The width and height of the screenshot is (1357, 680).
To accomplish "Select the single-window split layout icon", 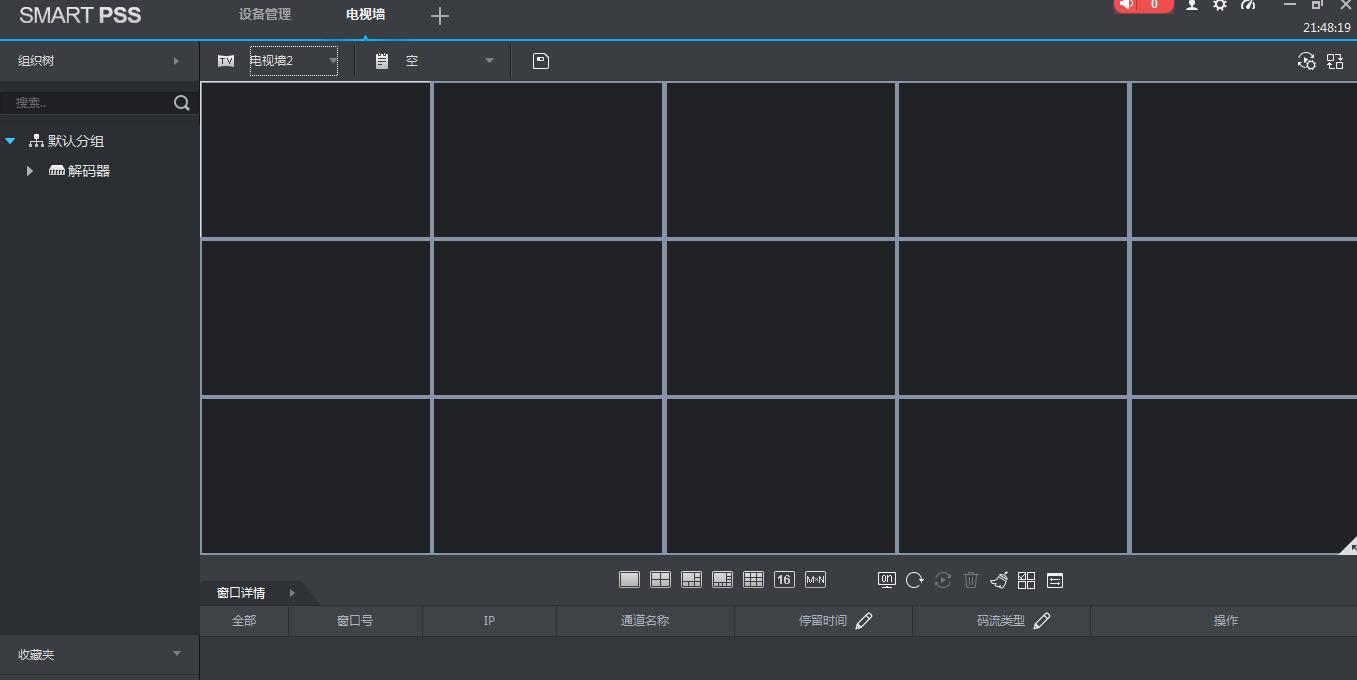I will 629,580.
